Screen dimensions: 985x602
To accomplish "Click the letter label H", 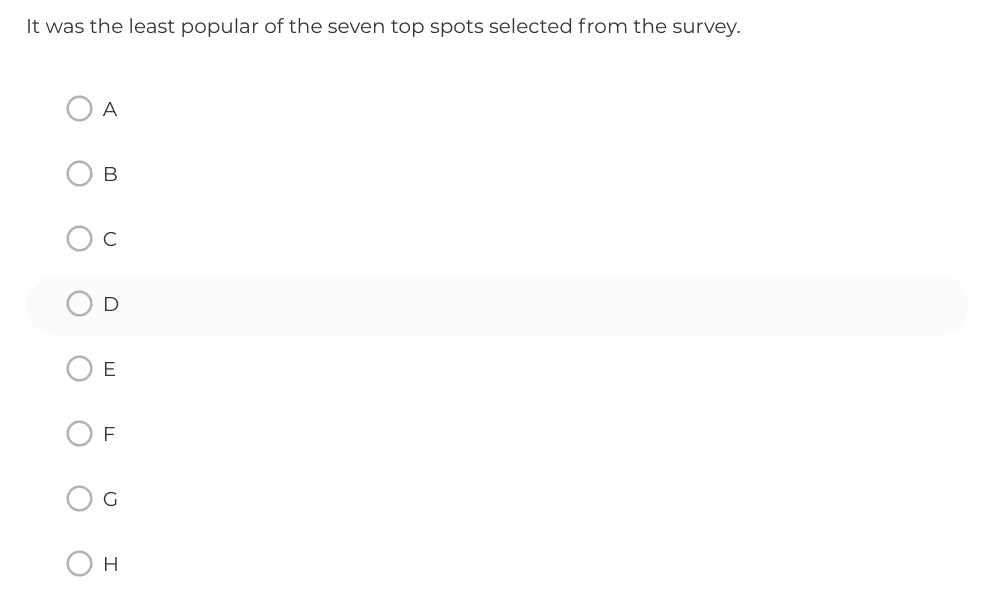I will 111,564.
